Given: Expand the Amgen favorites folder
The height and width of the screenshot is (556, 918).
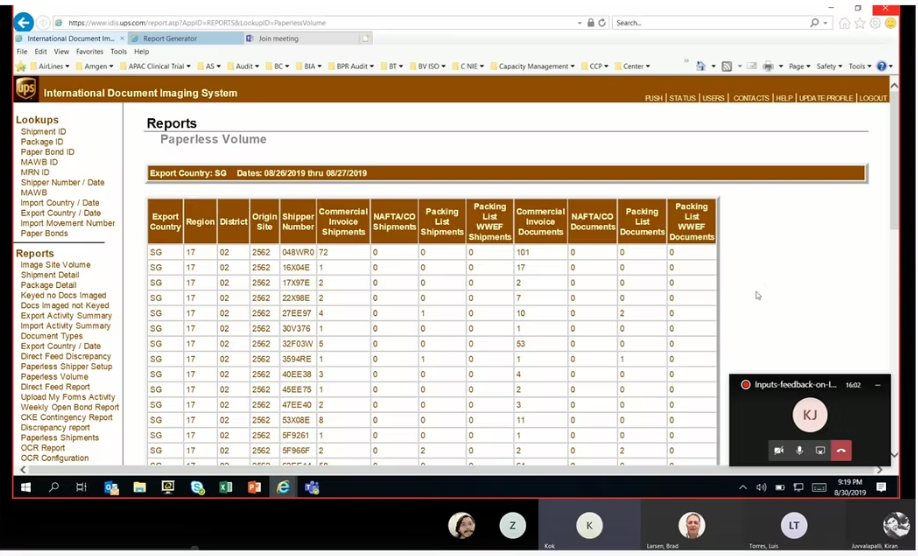Looking at the screenshot, I should pos(94,66).
